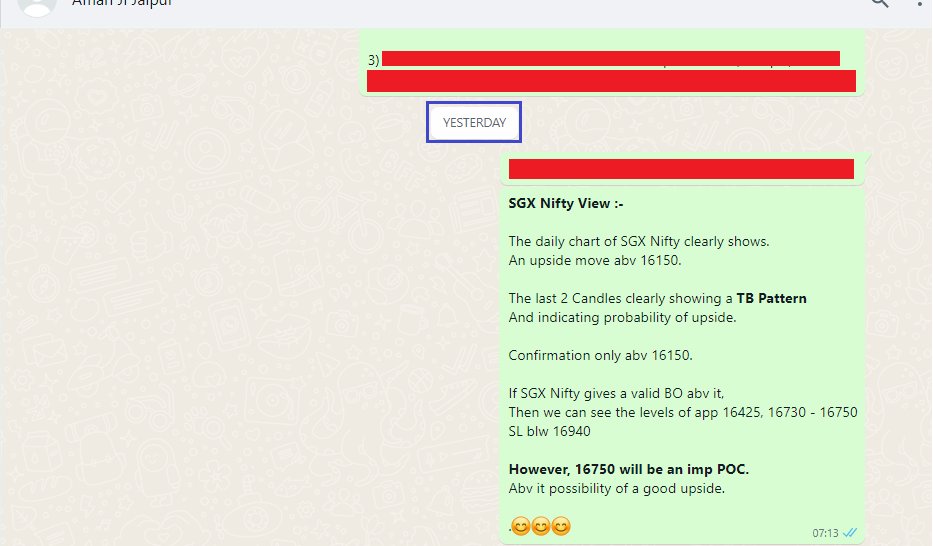
Task: Click the bold 'TB Pattern' text
Action: [x=772, y=299]
